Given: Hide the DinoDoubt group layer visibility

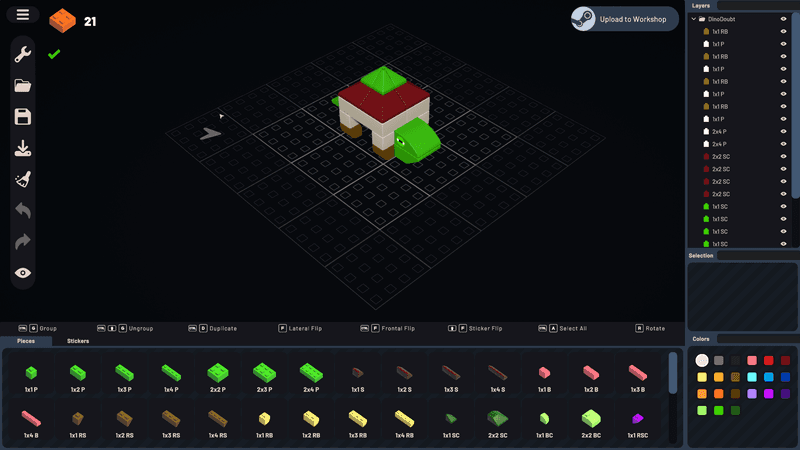Looking at the screenshot, I should [783, 19].
